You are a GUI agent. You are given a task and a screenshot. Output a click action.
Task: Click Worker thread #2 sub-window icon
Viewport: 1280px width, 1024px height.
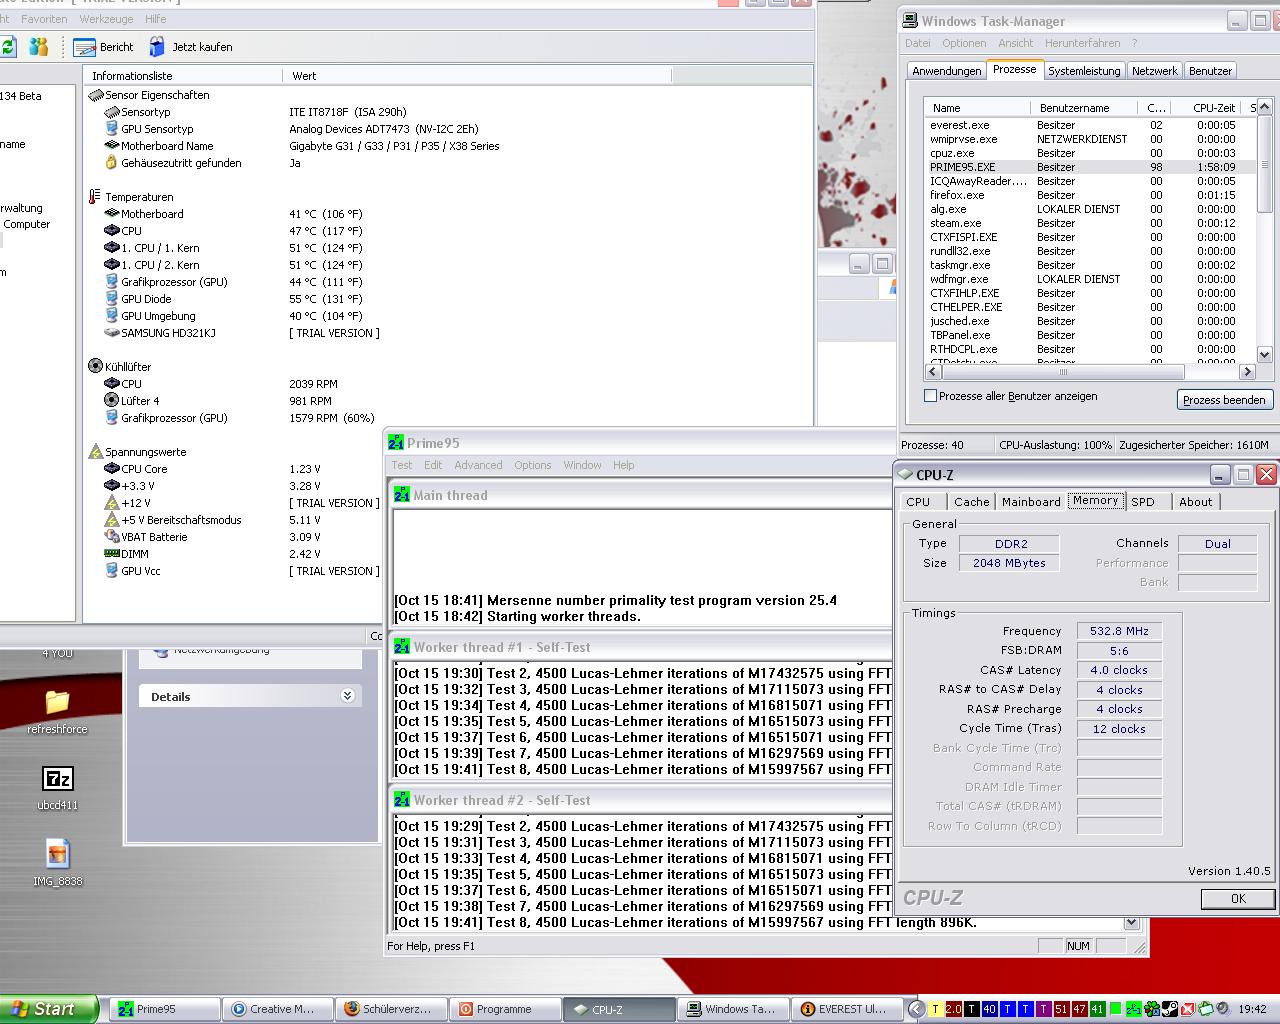point(402,800)
